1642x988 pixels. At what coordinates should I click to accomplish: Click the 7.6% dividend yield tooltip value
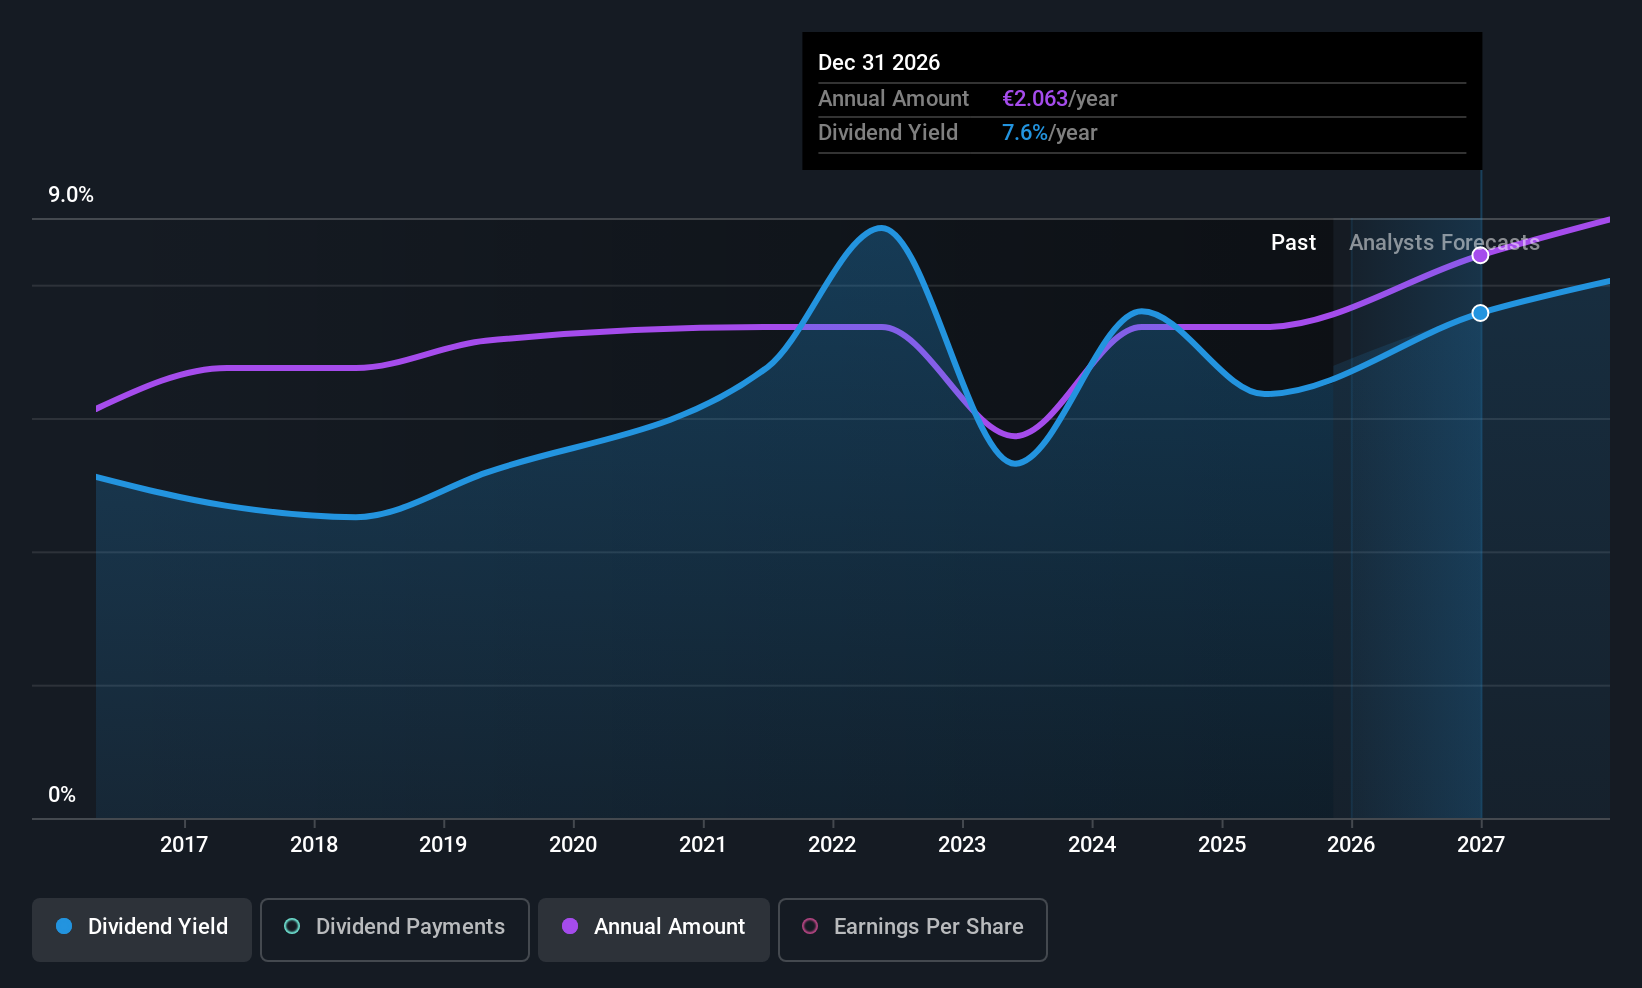1025,133
